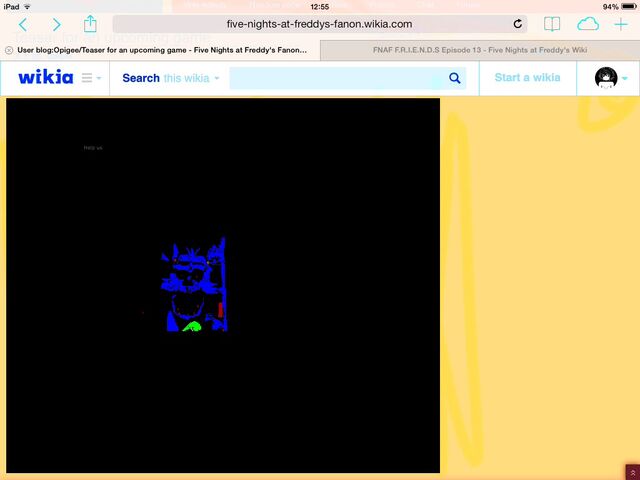Image resolution: width=640 pixels, height=480 pixels.
Task: Open the 'this wikia' search scope dropdown
Action: [191, 78]
